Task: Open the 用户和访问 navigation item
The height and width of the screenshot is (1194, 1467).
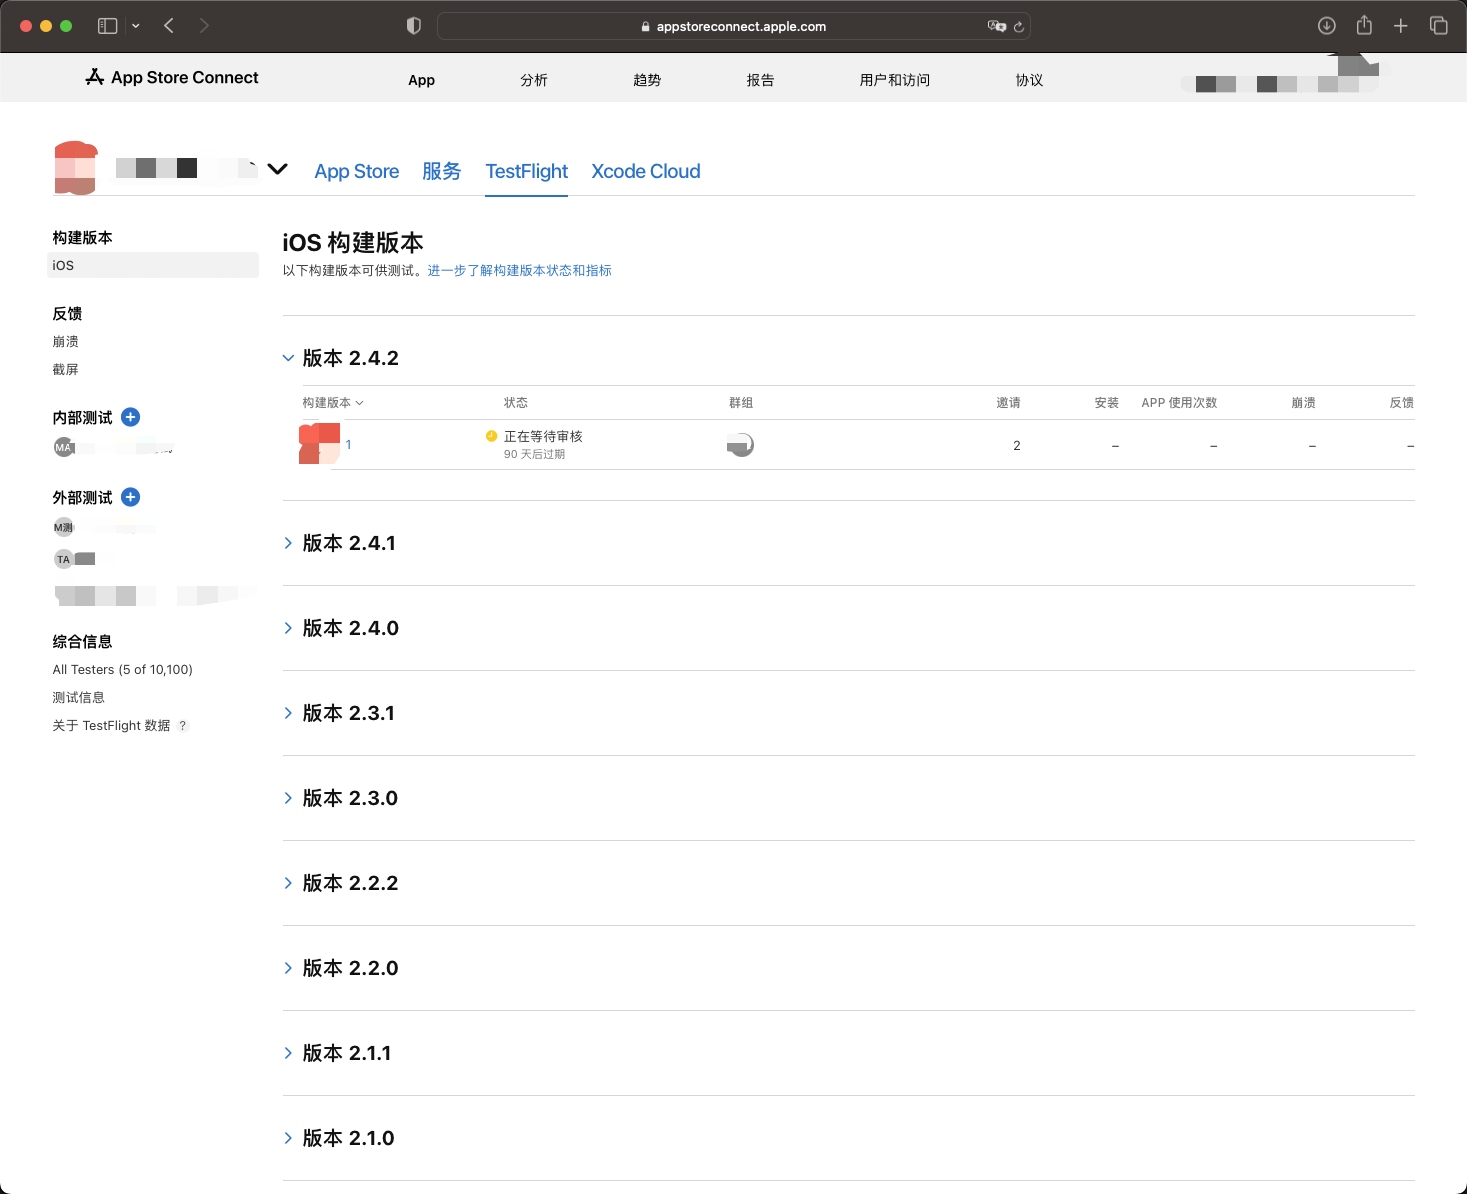Action: click(x=895, y=80)
